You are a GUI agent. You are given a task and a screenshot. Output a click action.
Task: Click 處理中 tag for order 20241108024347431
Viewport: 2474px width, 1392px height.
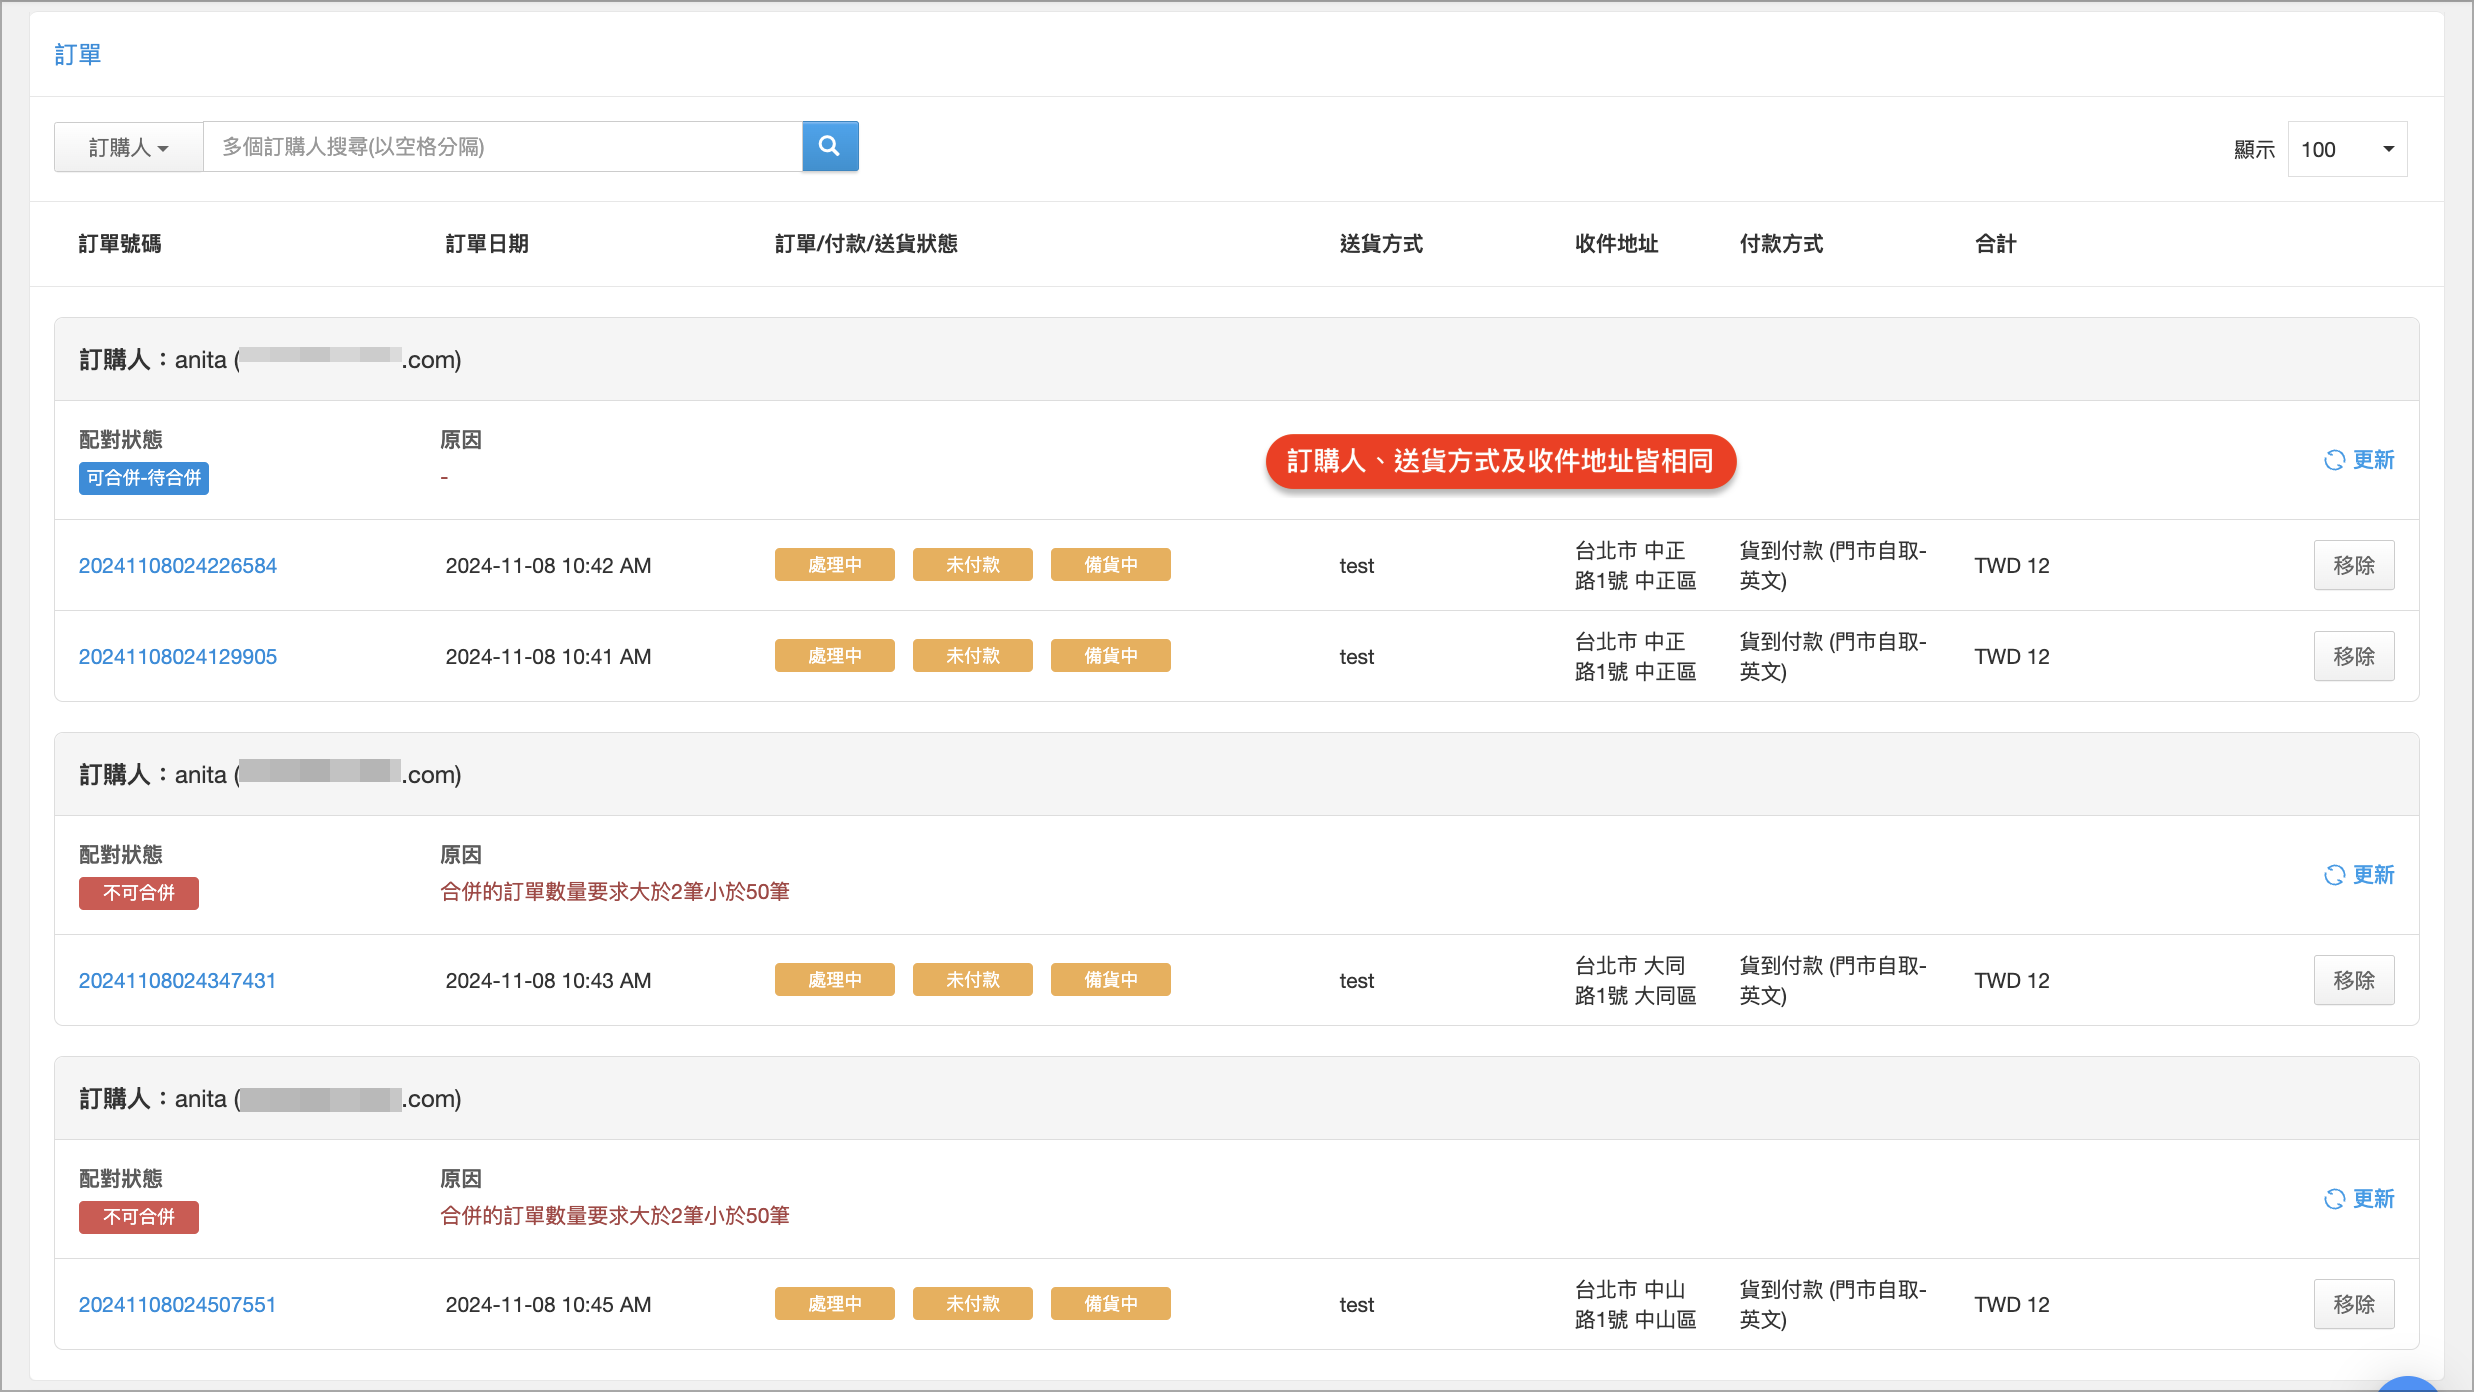tap(835, 980)
